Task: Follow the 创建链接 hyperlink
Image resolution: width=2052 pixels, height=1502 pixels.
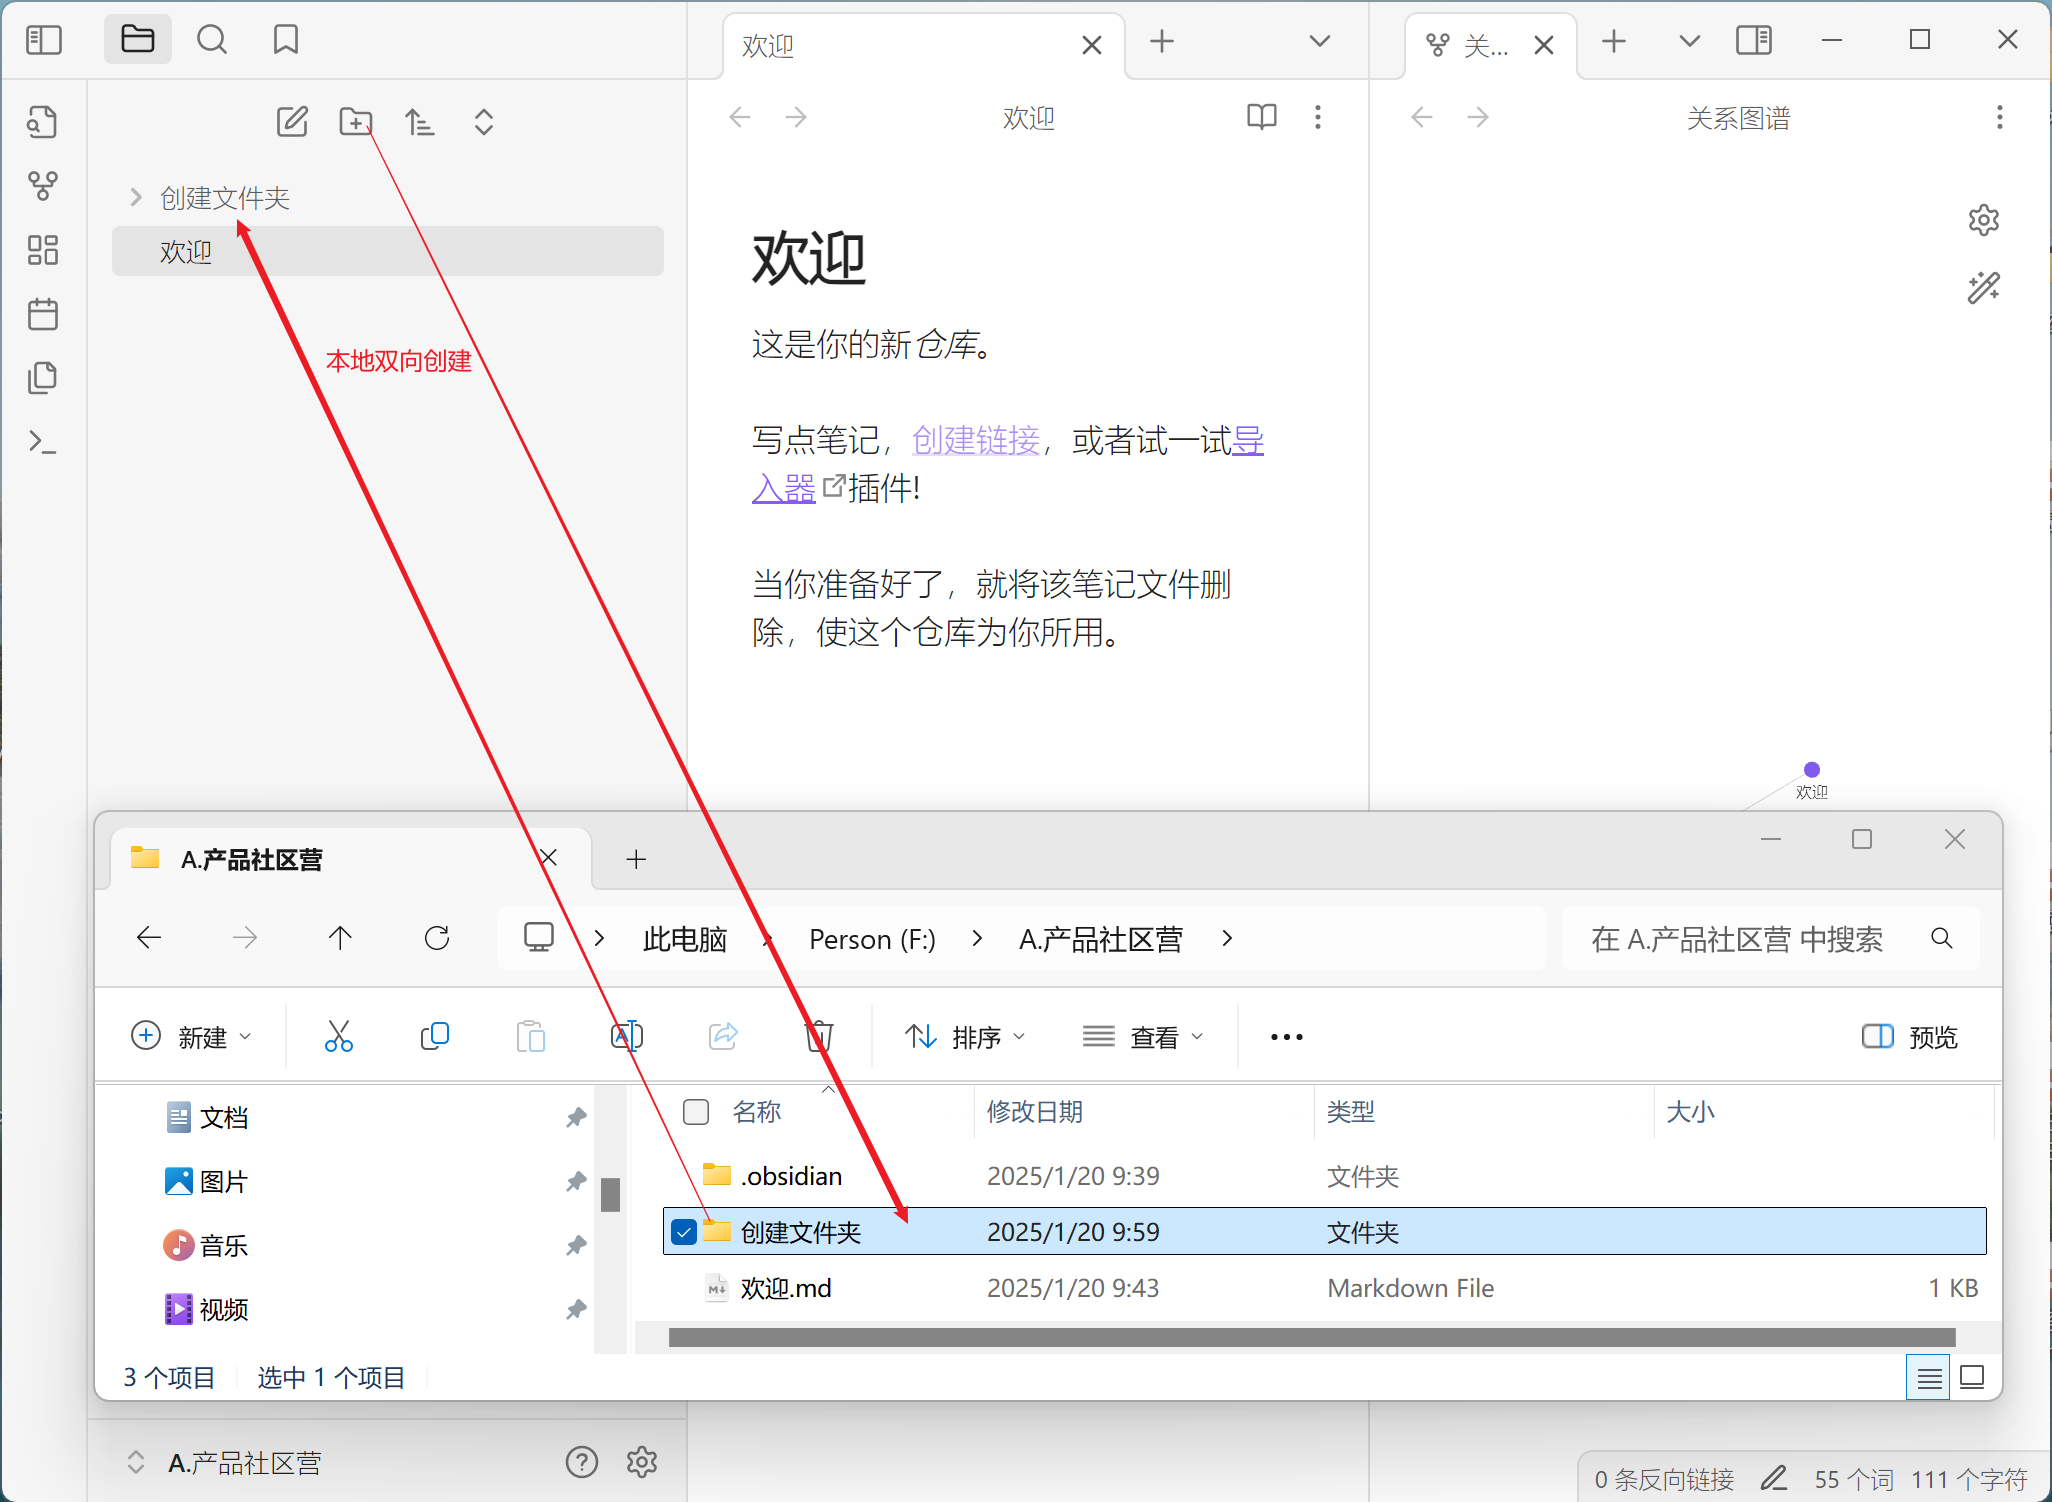Action: (x=976, y=440)
